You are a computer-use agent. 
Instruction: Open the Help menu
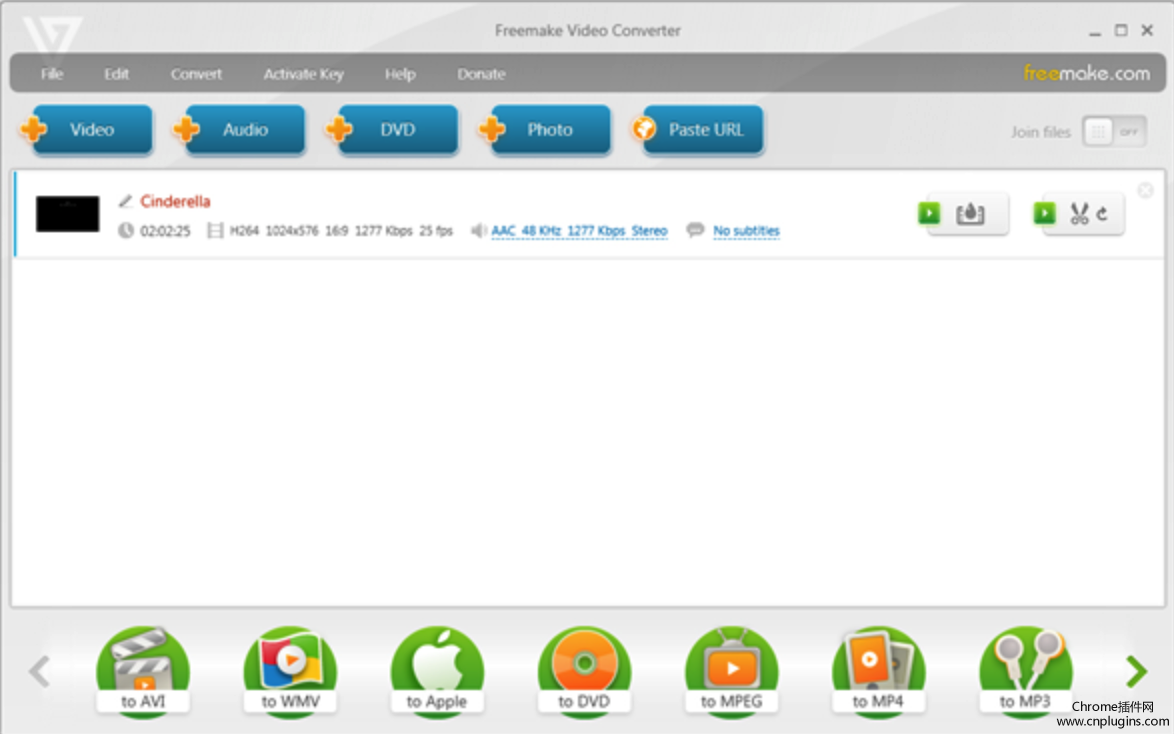pyautogui.click(x=400, y=74)
